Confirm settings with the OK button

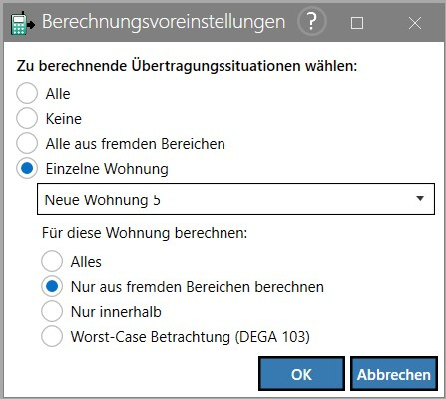tap(301, 374)
